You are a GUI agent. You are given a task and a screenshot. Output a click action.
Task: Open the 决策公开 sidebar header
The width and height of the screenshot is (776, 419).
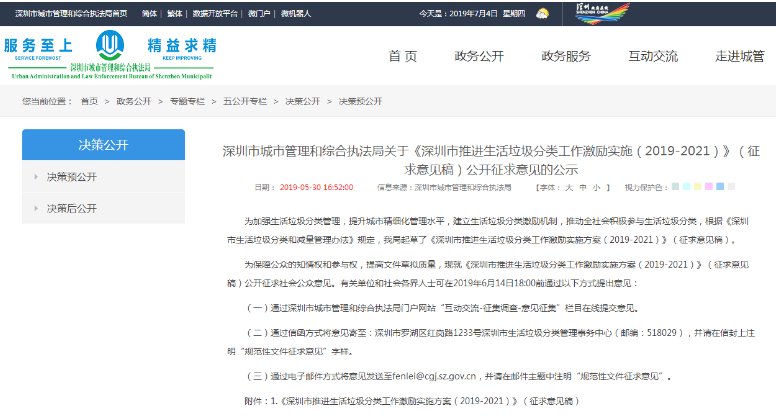(x=103, y=145)
